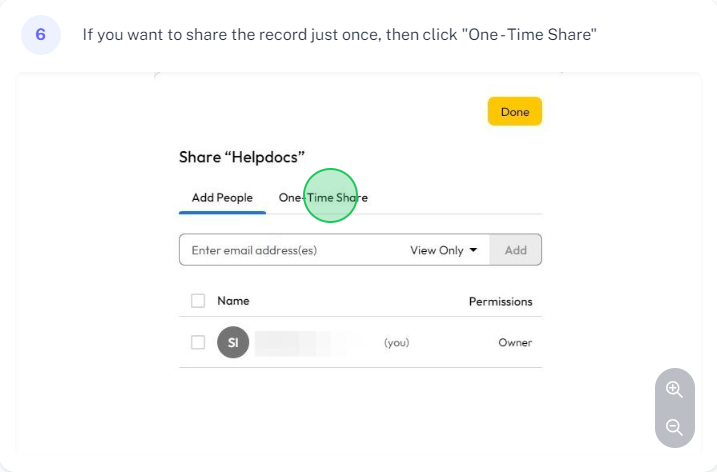Click the Share "Helpdocs" dialog title
717x472 pixels.
(x=242, y=157)
